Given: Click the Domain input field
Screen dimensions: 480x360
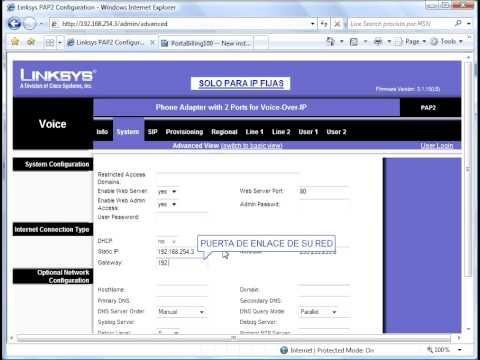Looking at the screenshot, I should coord(324,290).
